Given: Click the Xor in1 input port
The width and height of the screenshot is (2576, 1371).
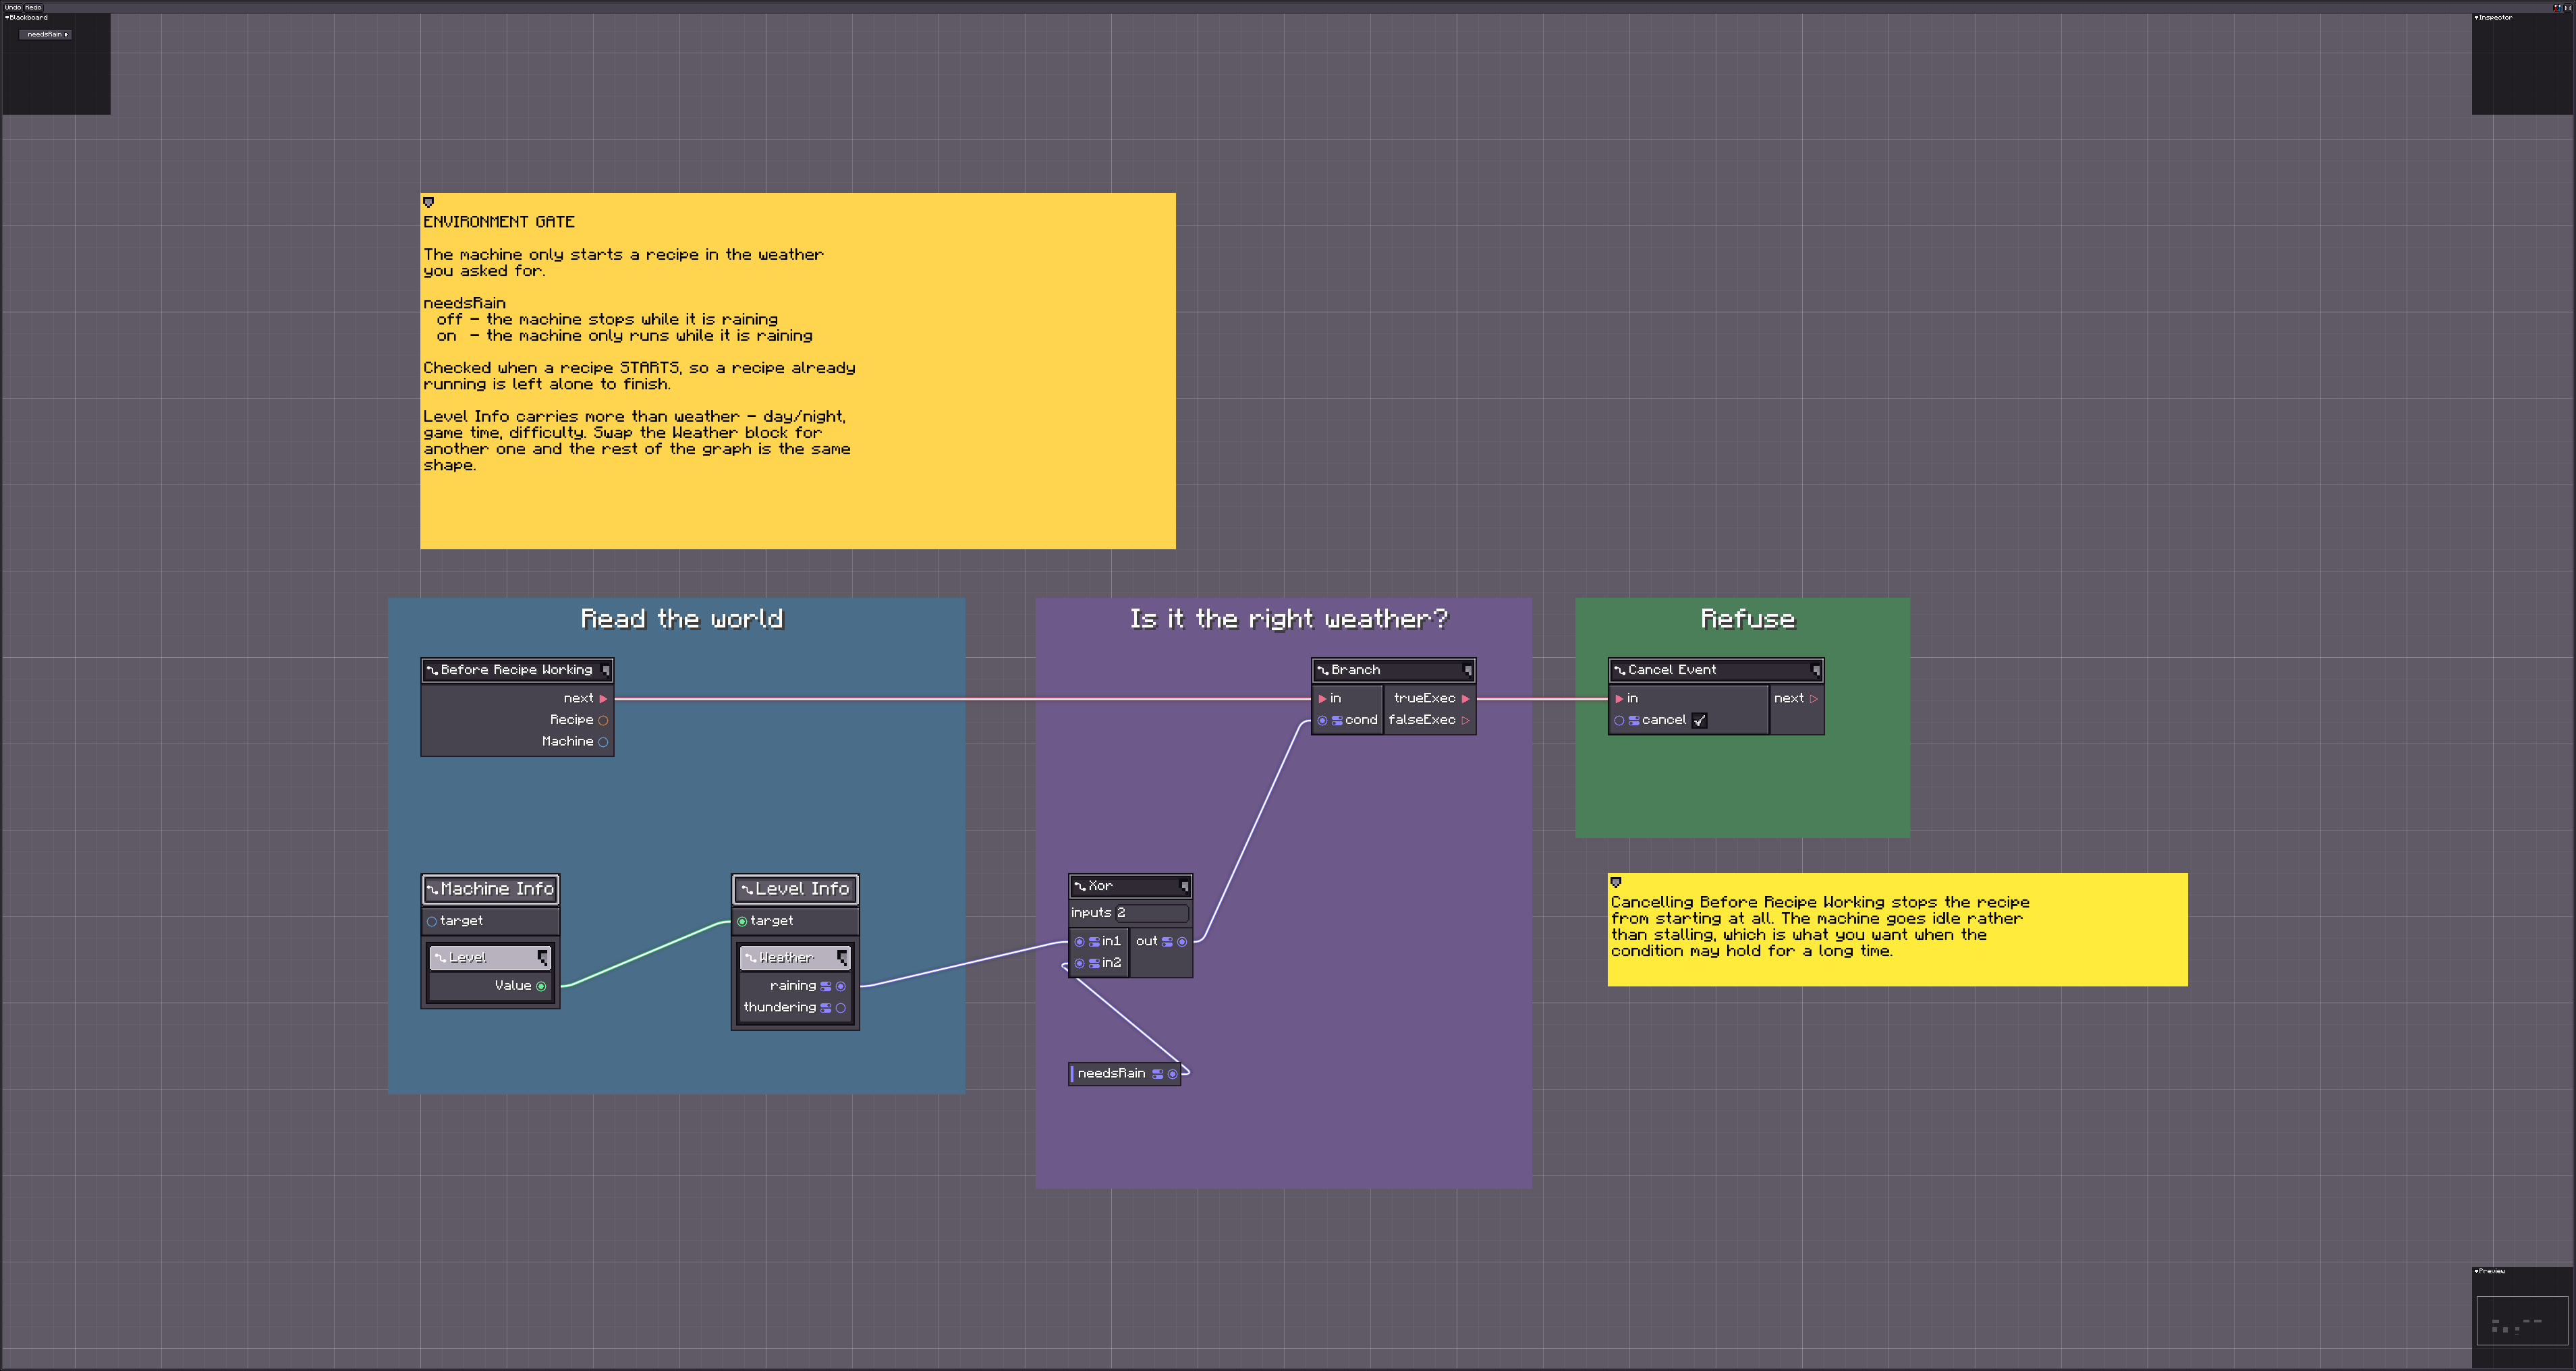Looking at the screenshot, I should pyautogui.click(x=1080, y=942).
